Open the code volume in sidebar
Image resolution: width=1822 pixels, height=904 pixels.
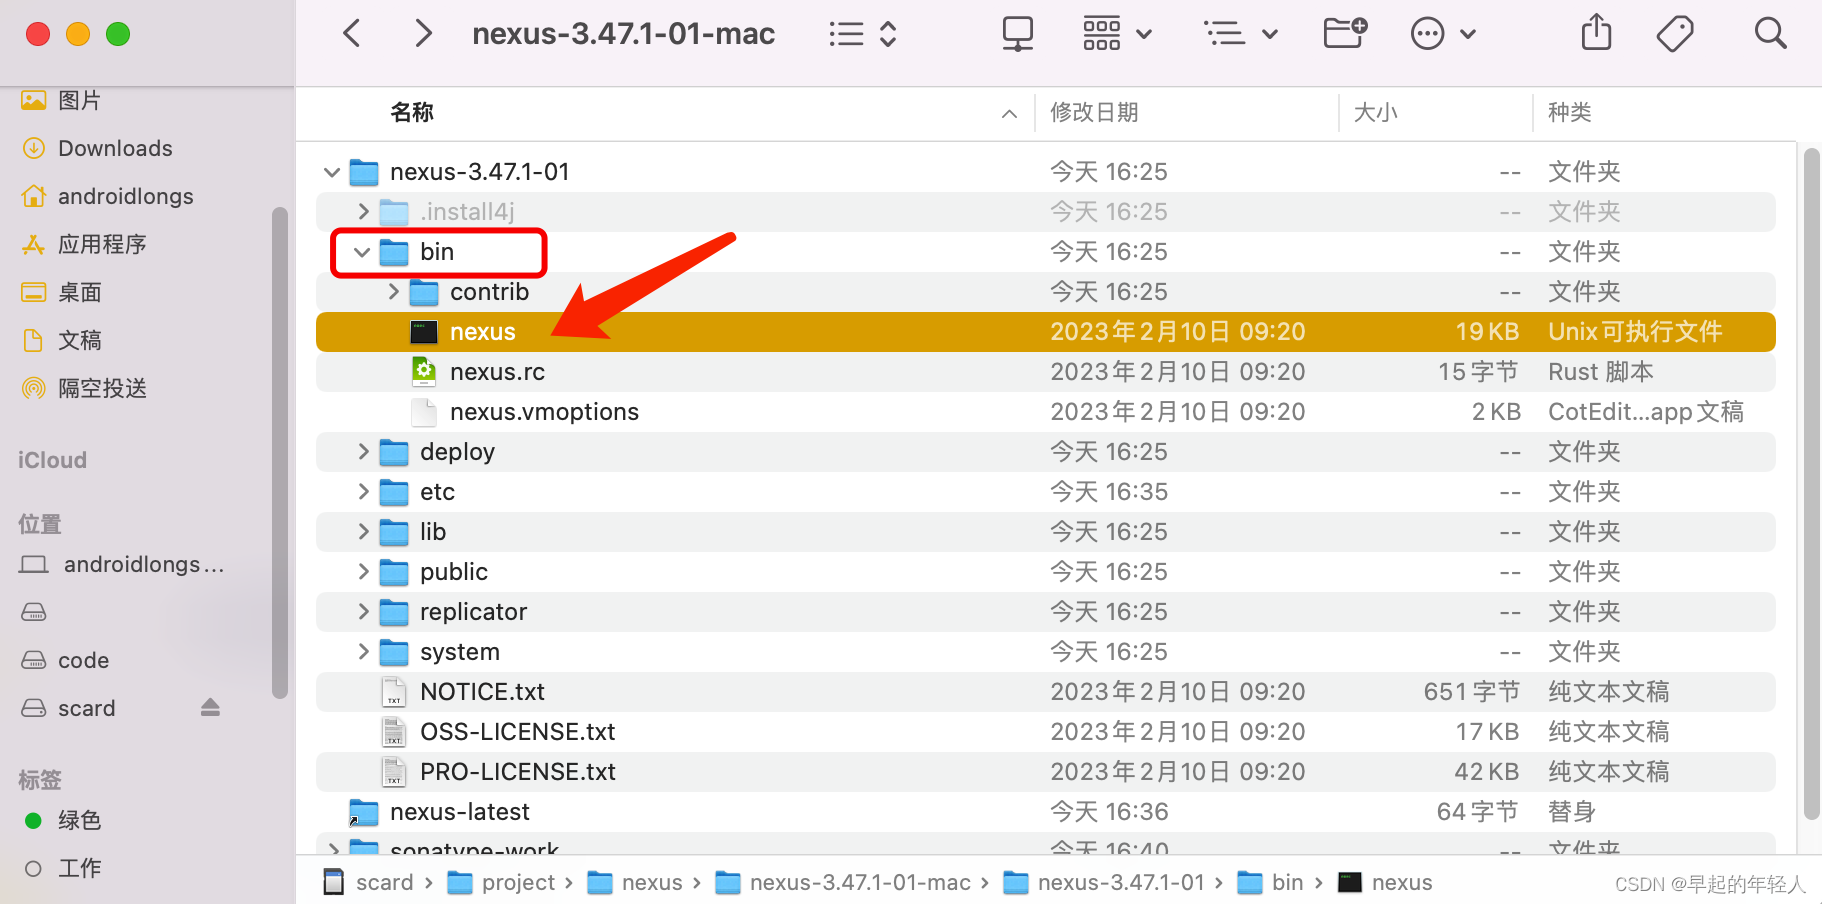[x=83, y=660]
